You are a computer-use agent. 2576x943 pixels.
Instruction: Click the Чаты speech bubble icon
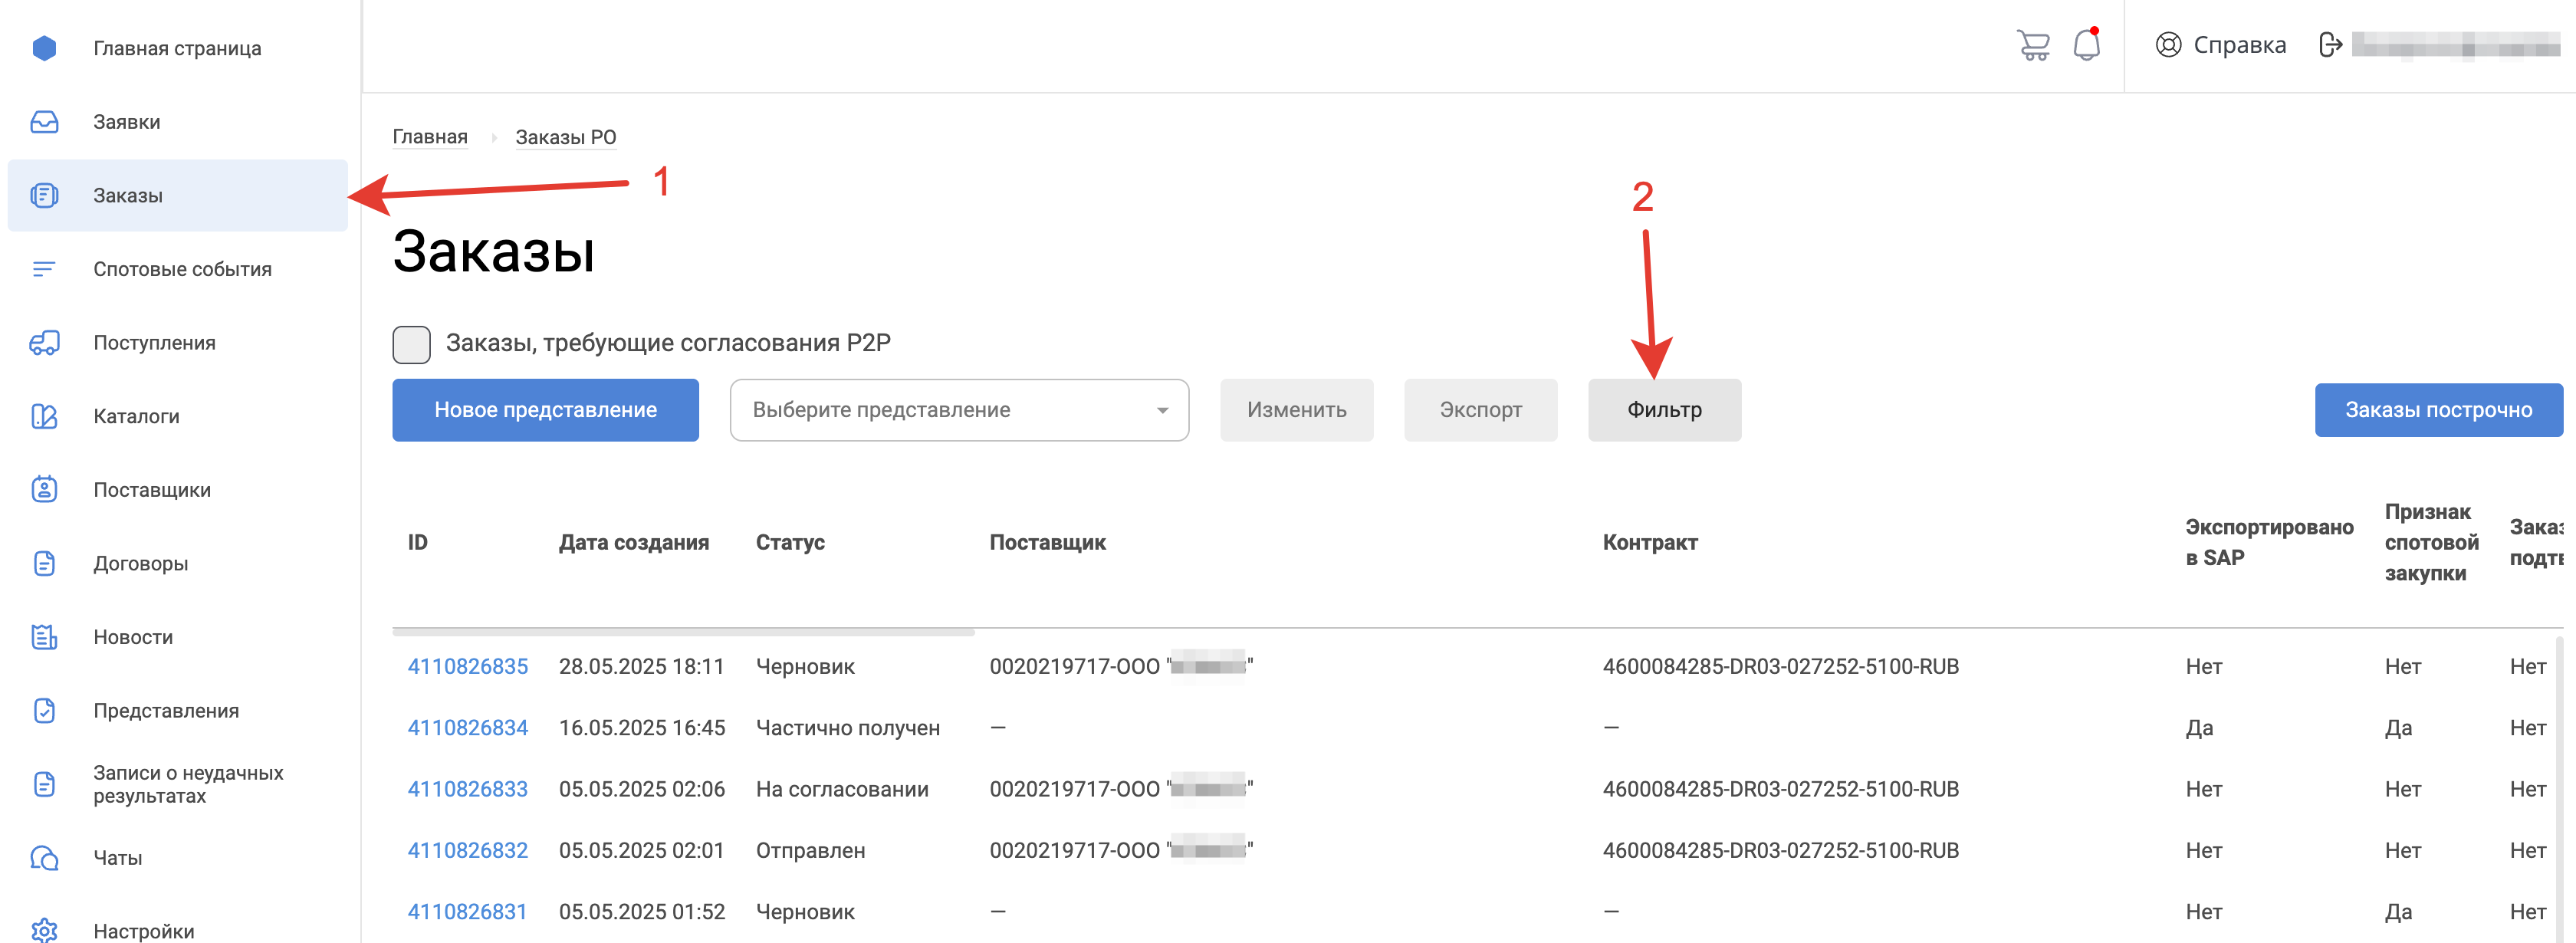point(44,858)
